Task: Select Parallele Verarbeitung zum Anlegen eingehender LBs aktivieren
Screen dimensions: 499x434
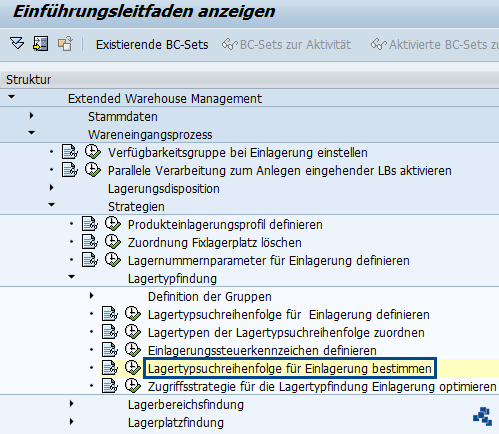Action: [280, 171]
